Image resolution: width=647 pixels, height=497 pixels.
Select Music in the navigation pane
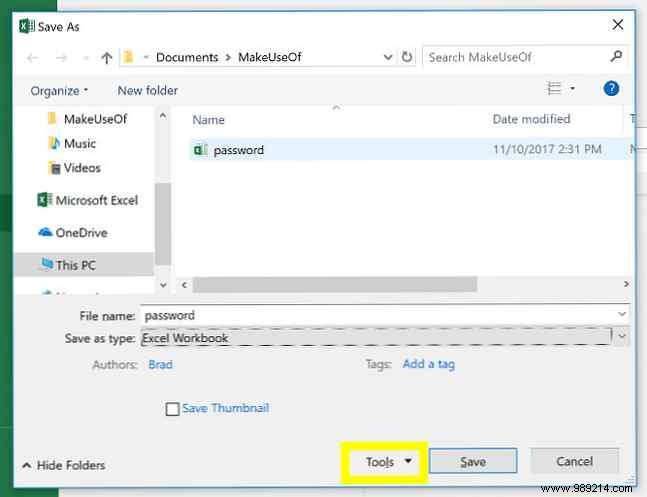[80, 143]
